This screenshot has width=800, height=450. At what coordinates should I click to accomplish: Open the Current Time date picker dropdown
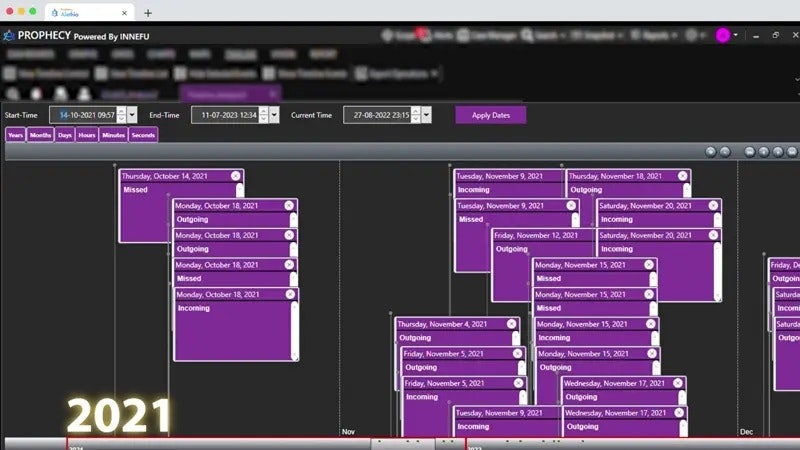pyautogui.click(x=427, y=115)
